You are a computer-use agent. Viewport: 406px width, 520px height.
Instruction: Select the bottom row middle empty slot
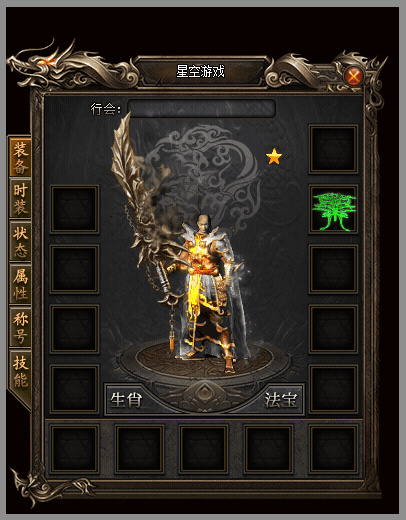coord(203,449)
